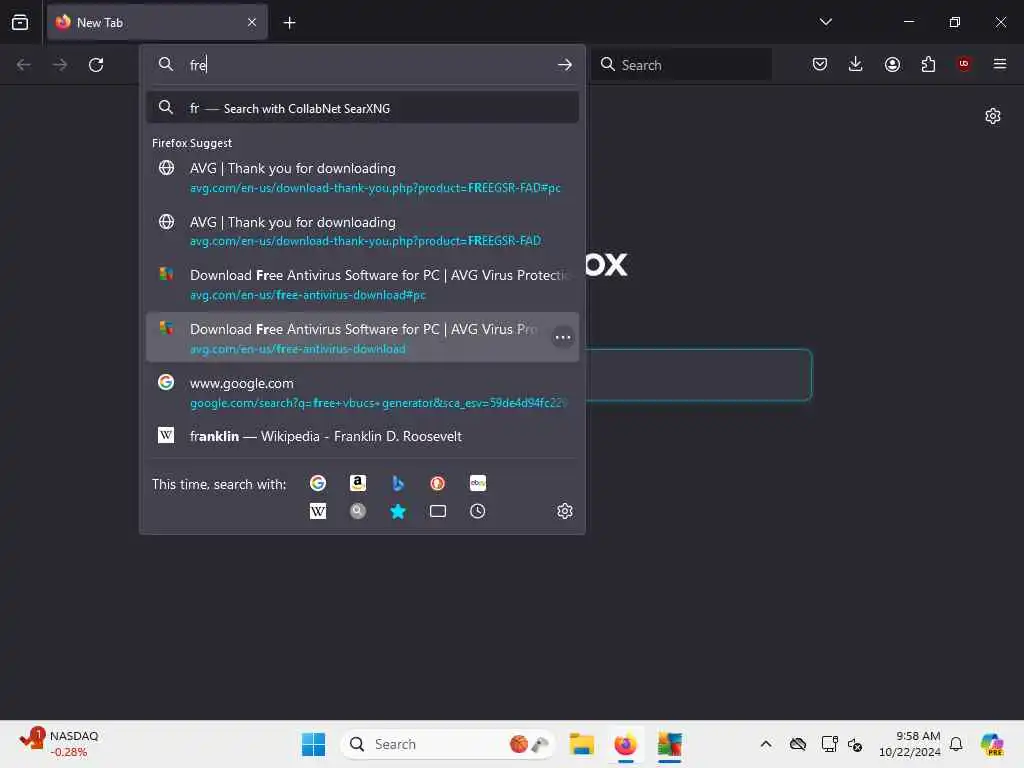
Task: Open Firefox View tabs overview icon
Action: (x=20, y=22)
